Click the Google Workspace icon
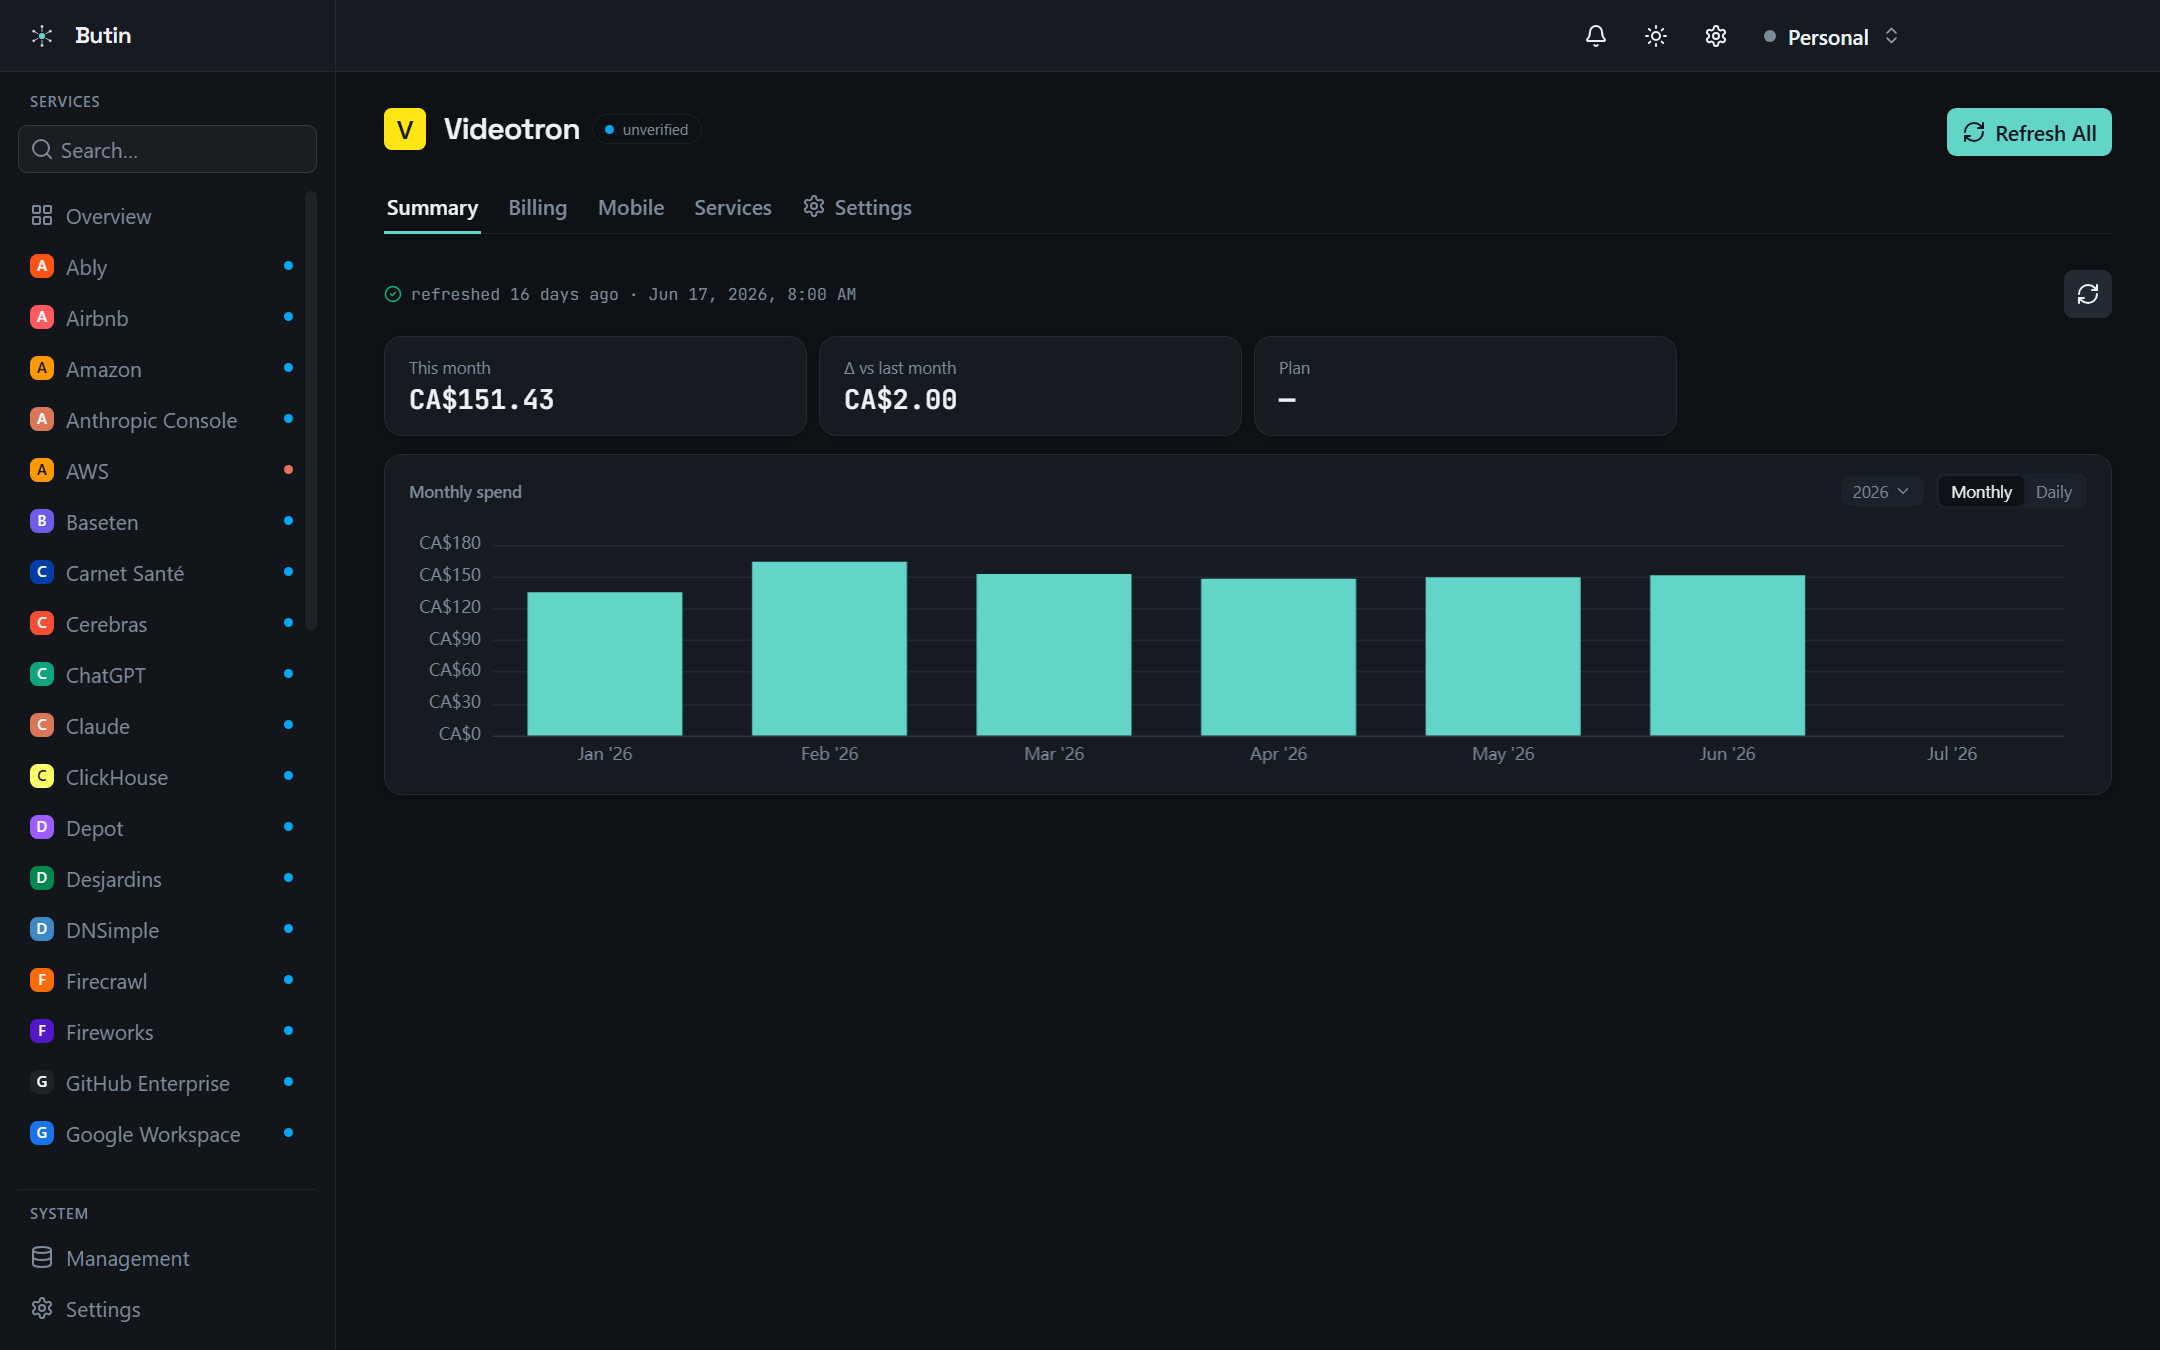Image resolution: width=2160 pixels, height=1350 pixels. click(x=42, y=1133)
